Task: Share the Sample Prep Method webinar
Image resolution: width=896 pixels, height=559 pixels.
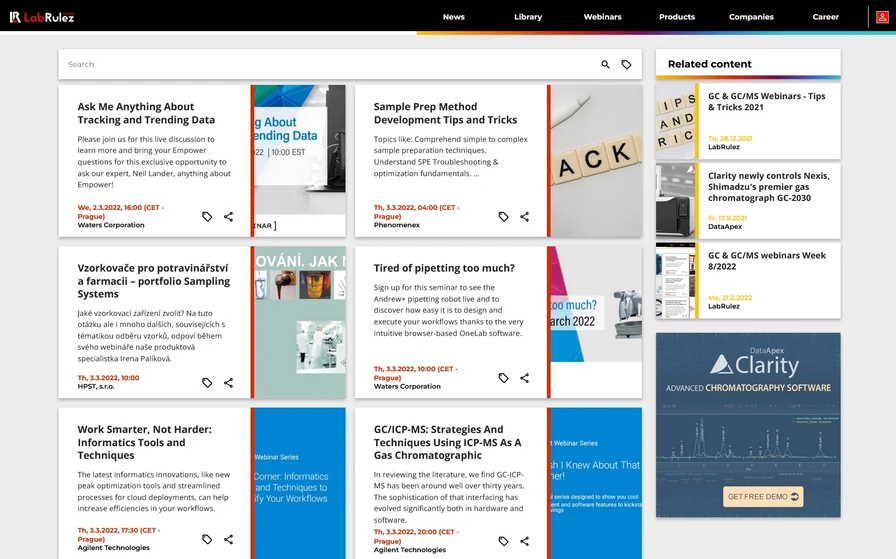Action: pos(525,217)
